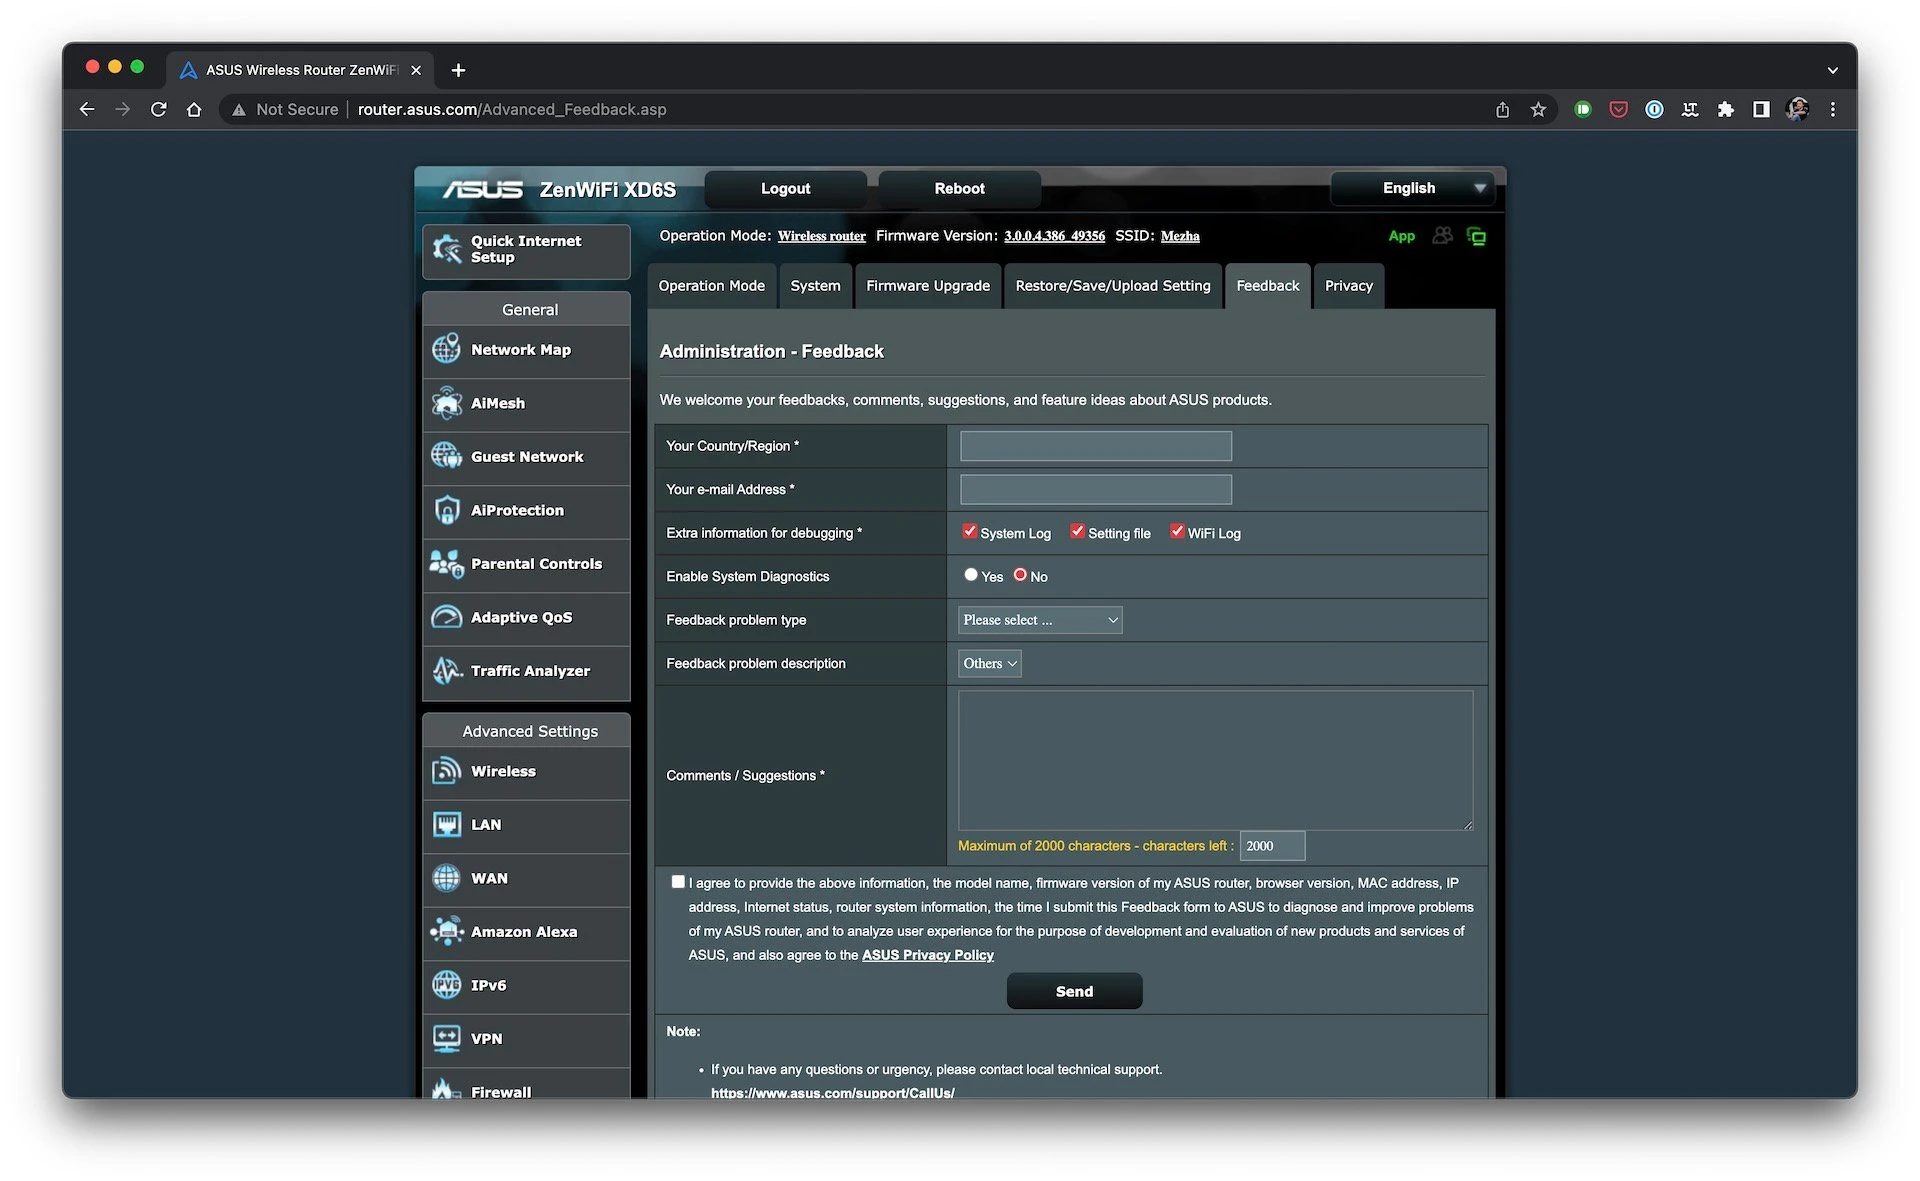Open Feedback problem description Others dropdown
The width and height of the screenshot is (1920, 1181).
[990, 663]
